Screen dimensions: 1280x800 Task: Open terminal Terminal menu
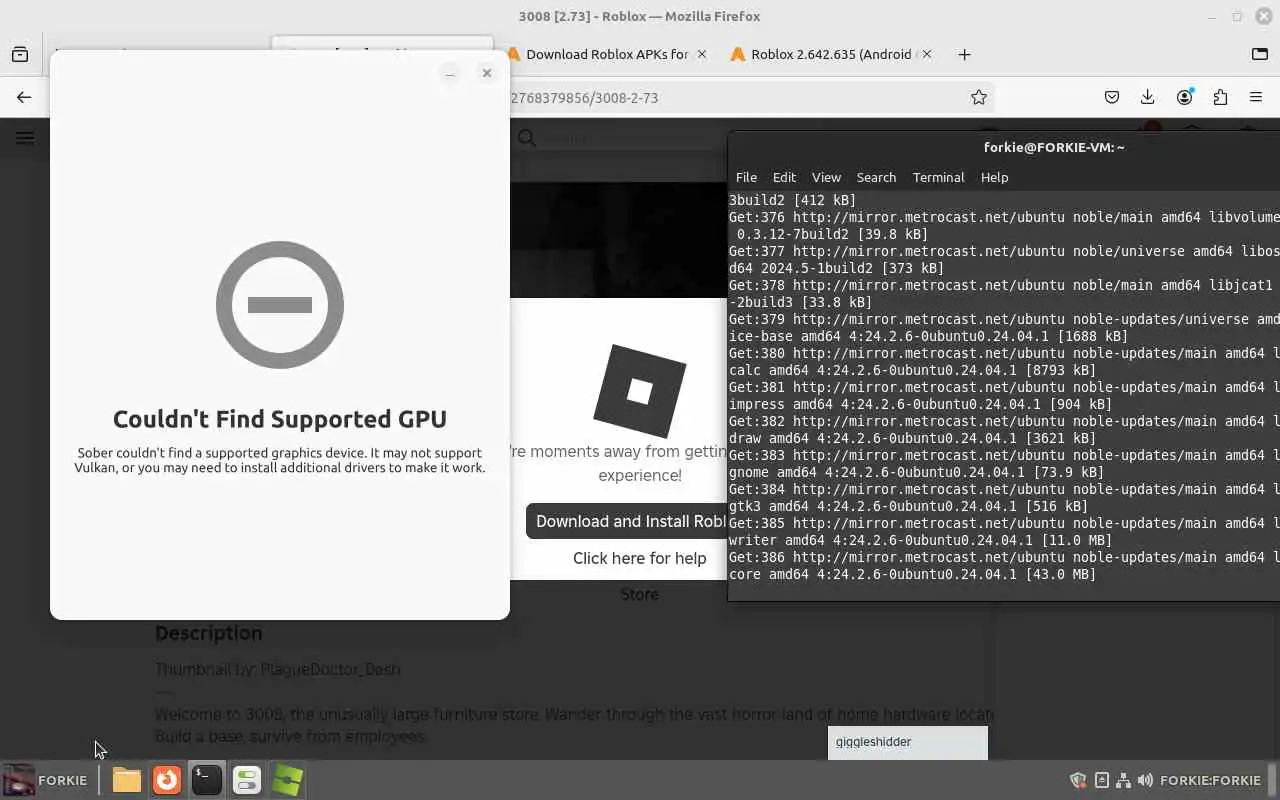(938, 177)
